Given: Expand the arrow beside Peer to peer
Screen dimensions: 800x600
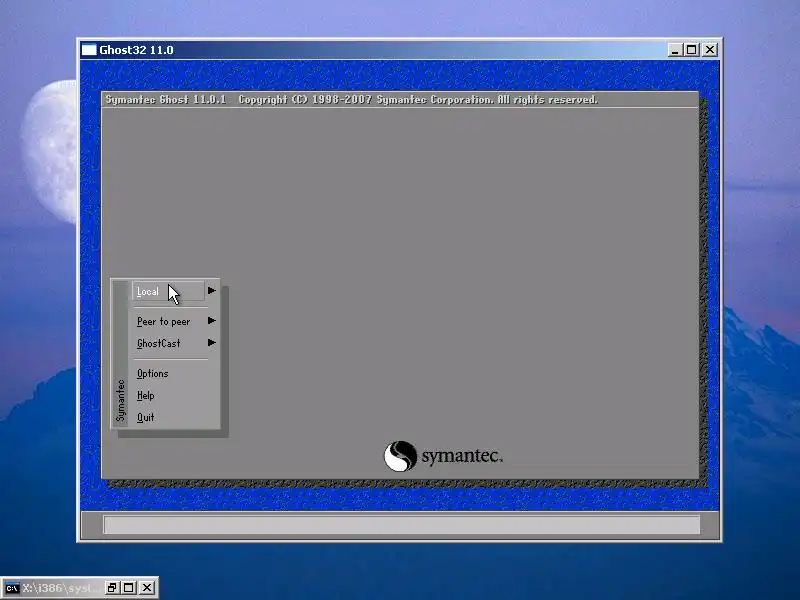Looking at the screenshot, I should point(212,321).
